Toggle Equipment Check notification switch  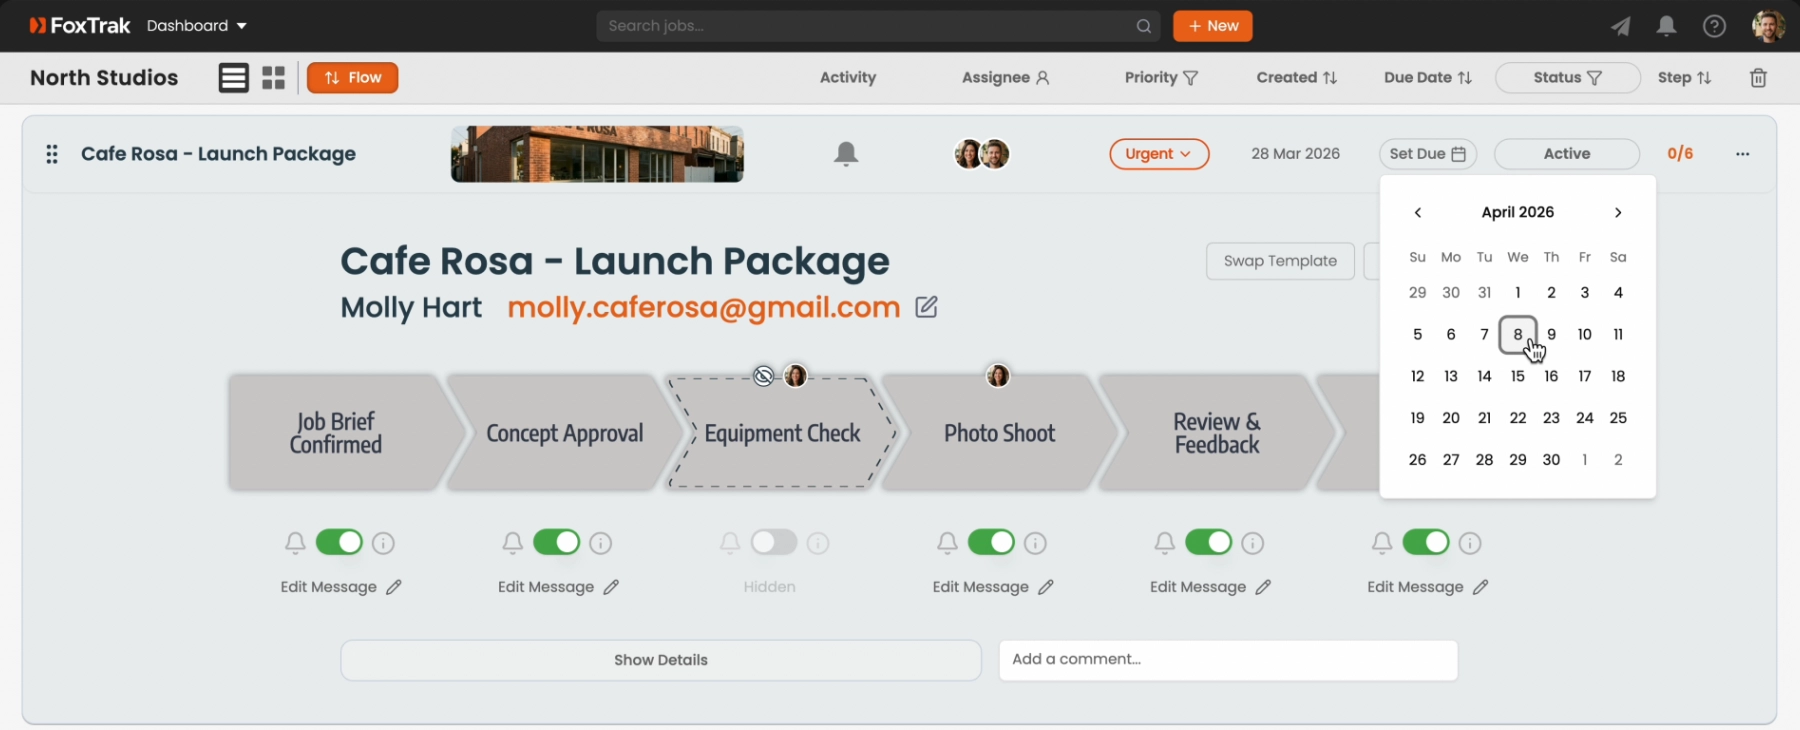tap(774, 543)
